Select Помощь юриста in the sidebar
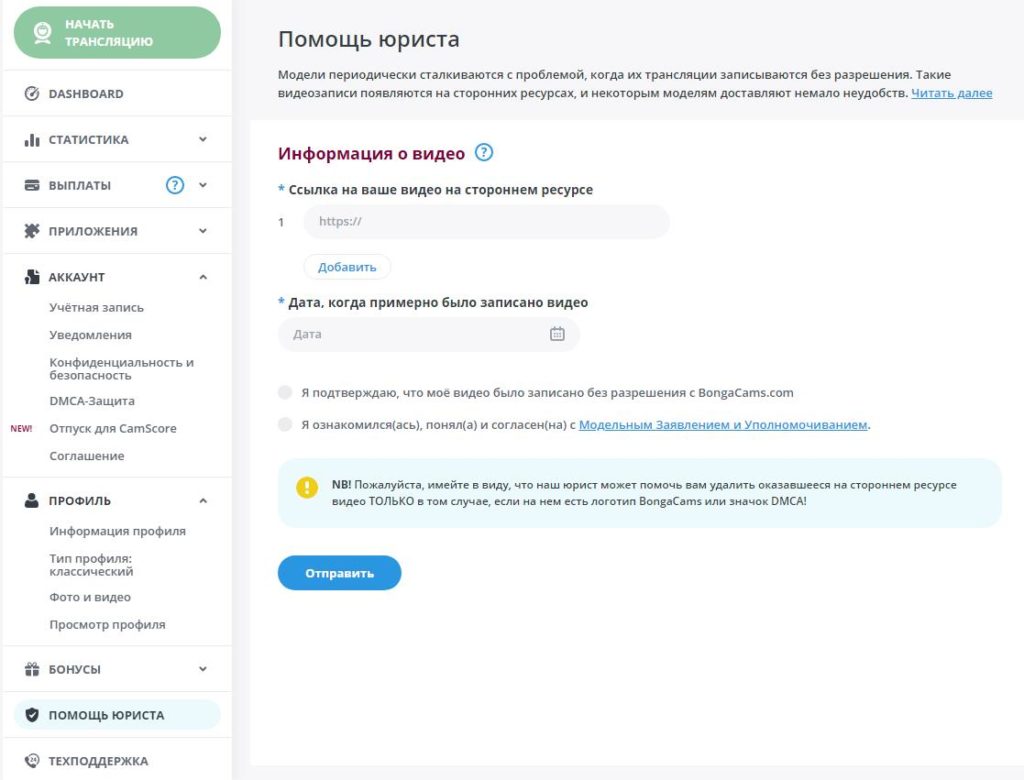The image size is (1024, 780). (x=118, y=715)
